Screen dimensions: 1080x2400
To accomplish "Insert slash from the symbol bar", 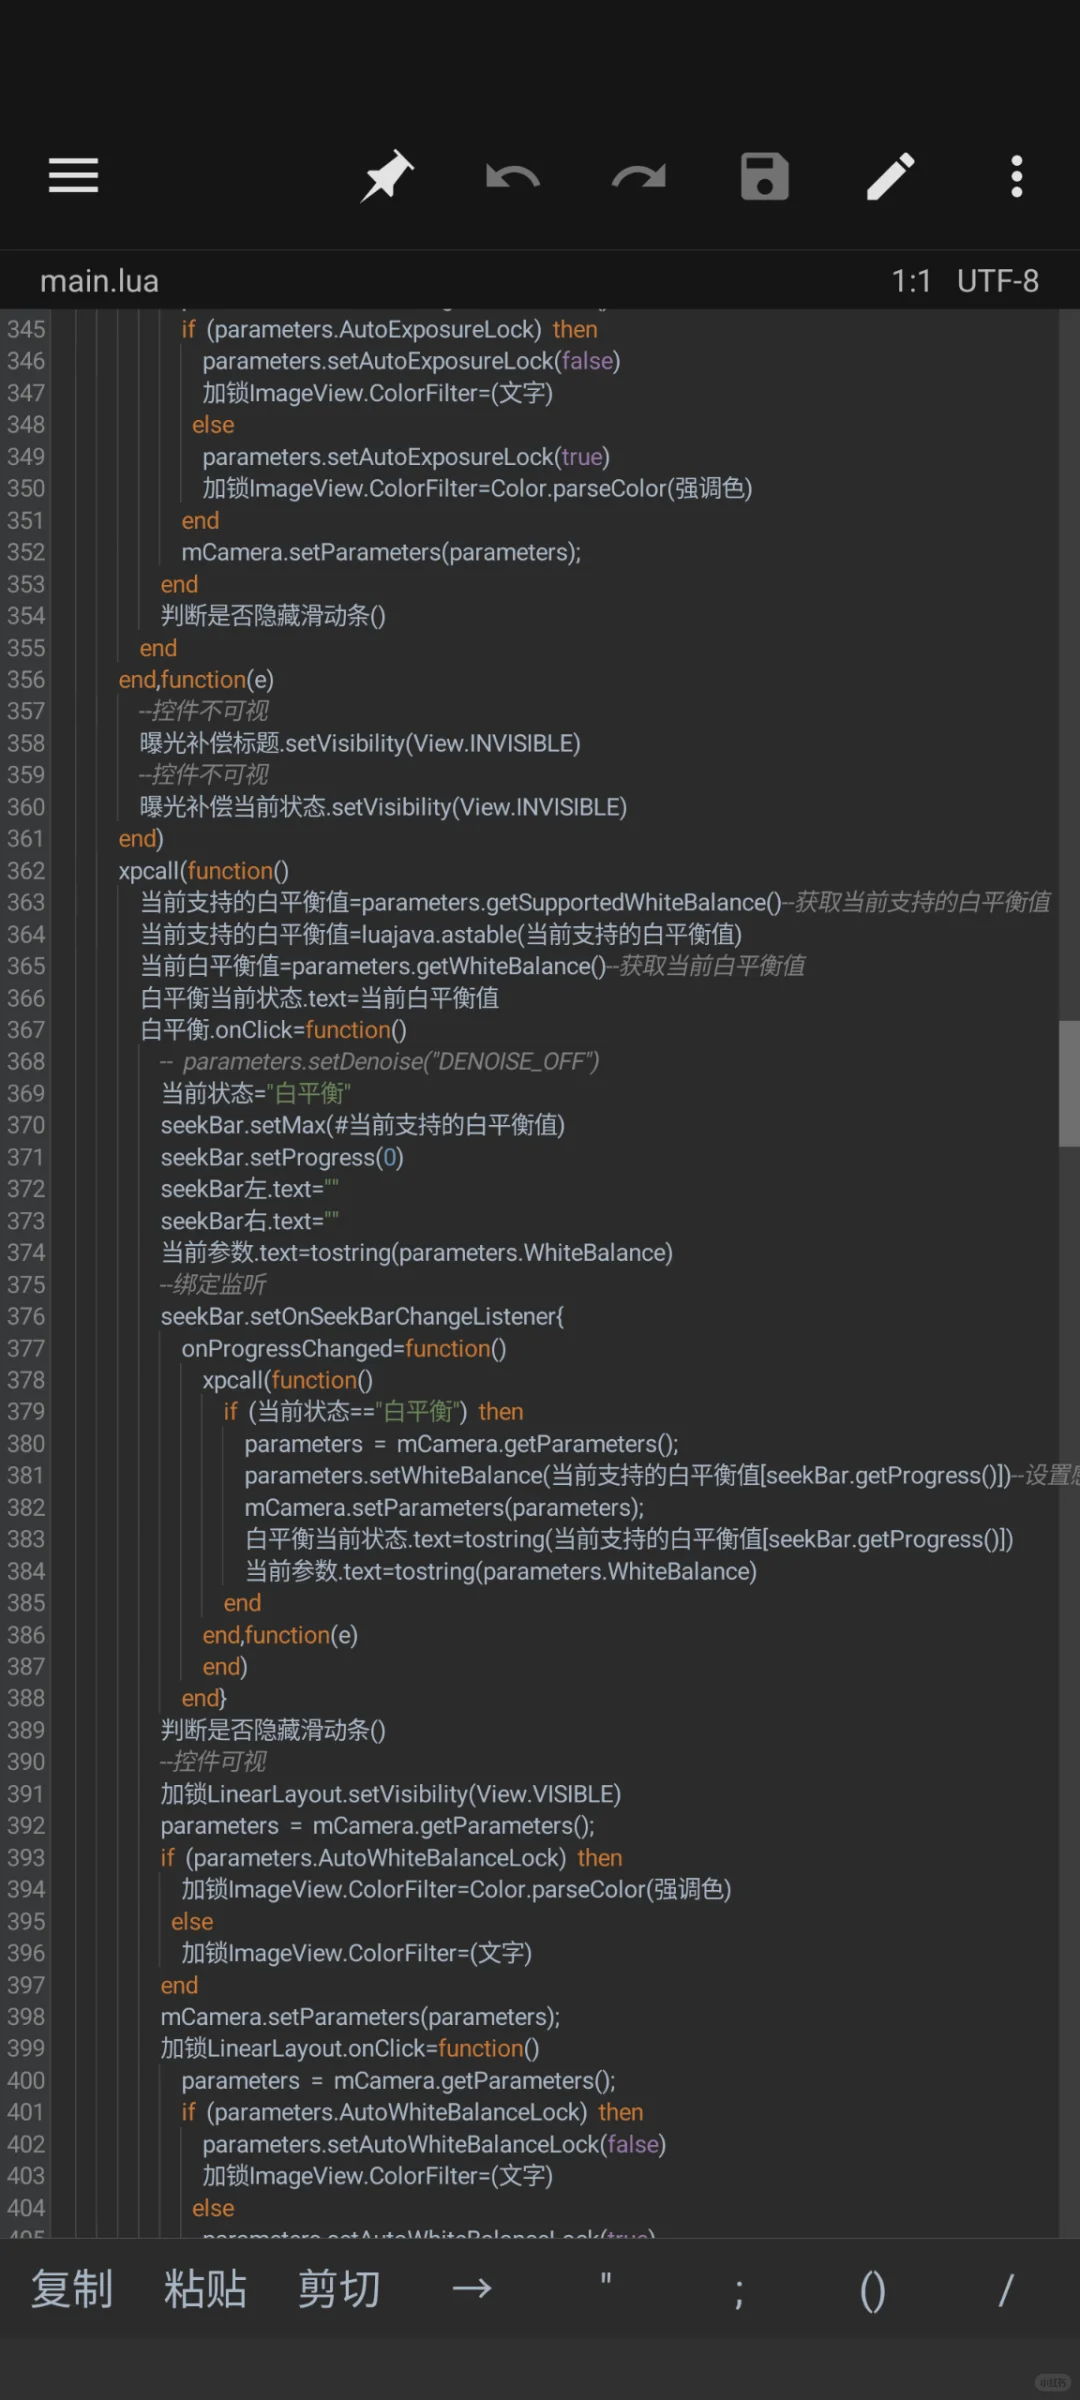I will [1006, 2290].
